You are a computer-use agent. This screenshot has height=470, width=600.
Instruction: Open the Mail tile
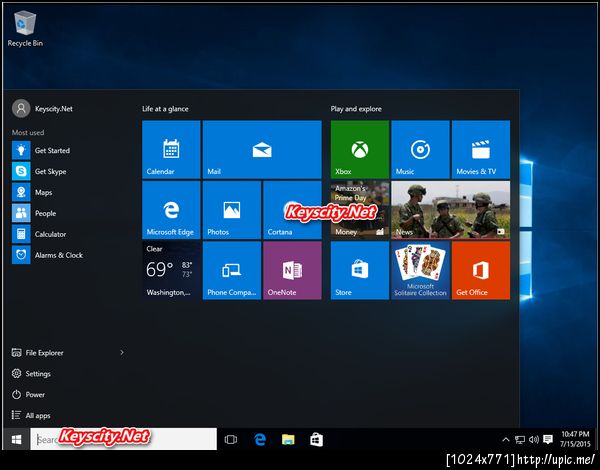point(262,149)
